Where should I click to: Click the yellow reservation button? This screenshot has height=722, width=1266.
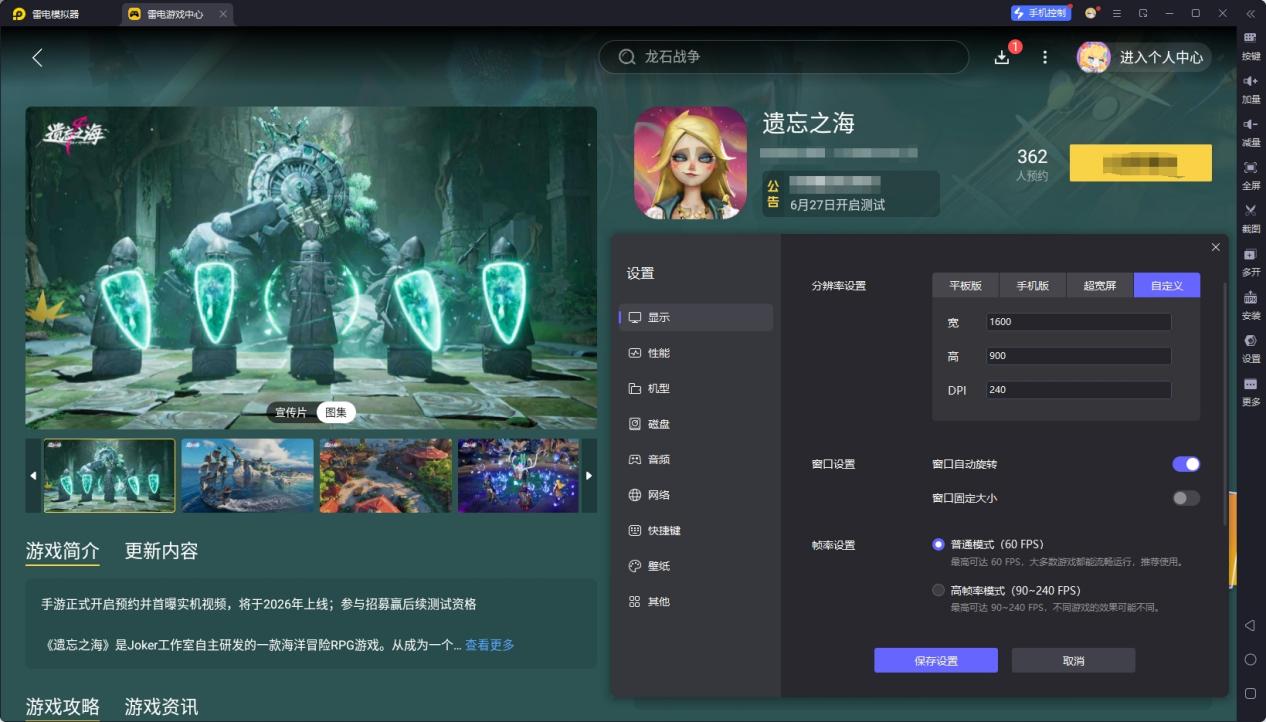(x=1140, y=163)
